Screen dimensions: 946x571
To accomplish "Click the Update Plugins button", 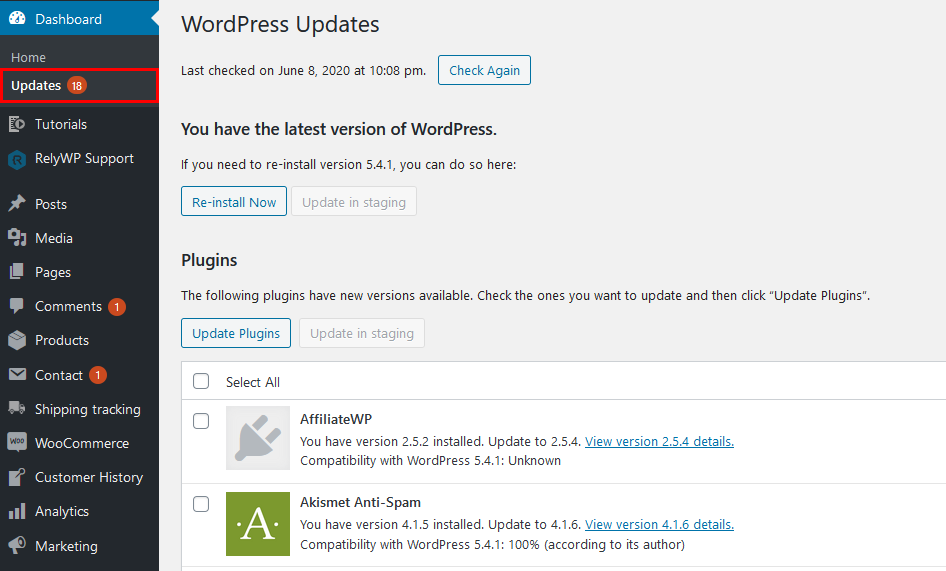I will [236, 333].
